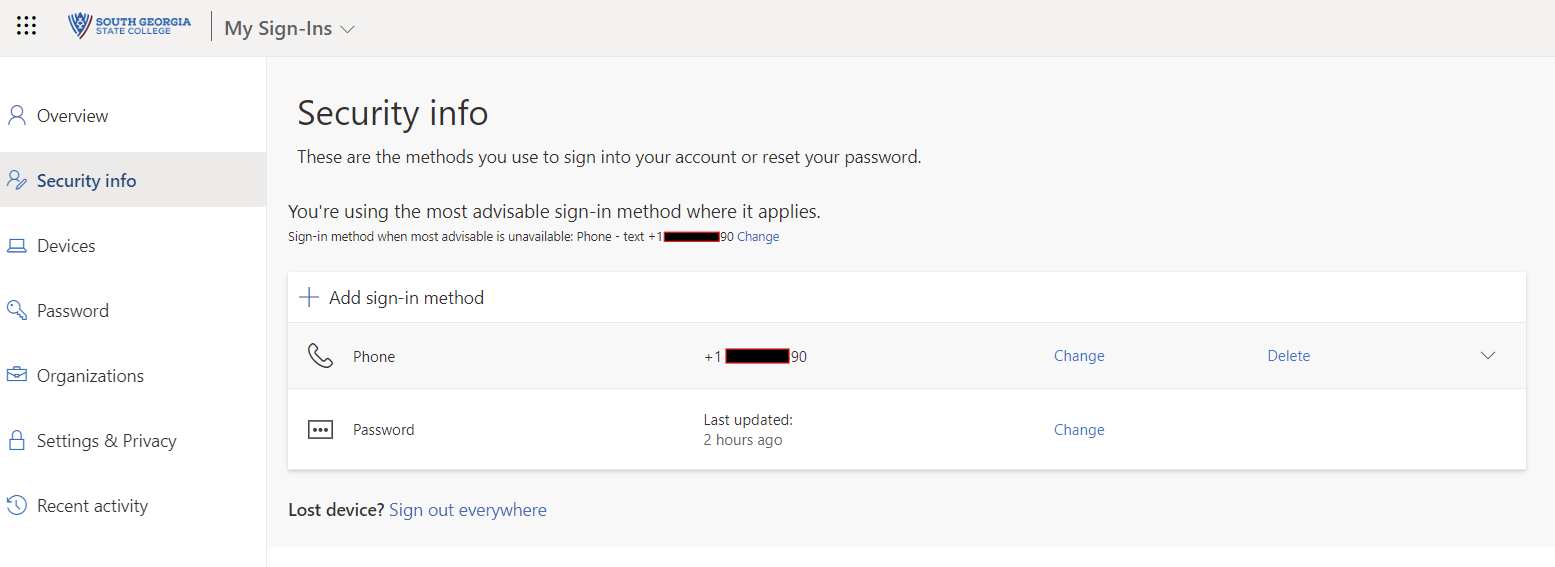Click the Password key icon in sidebar
1555x567 pixels.
pos(17,311)
